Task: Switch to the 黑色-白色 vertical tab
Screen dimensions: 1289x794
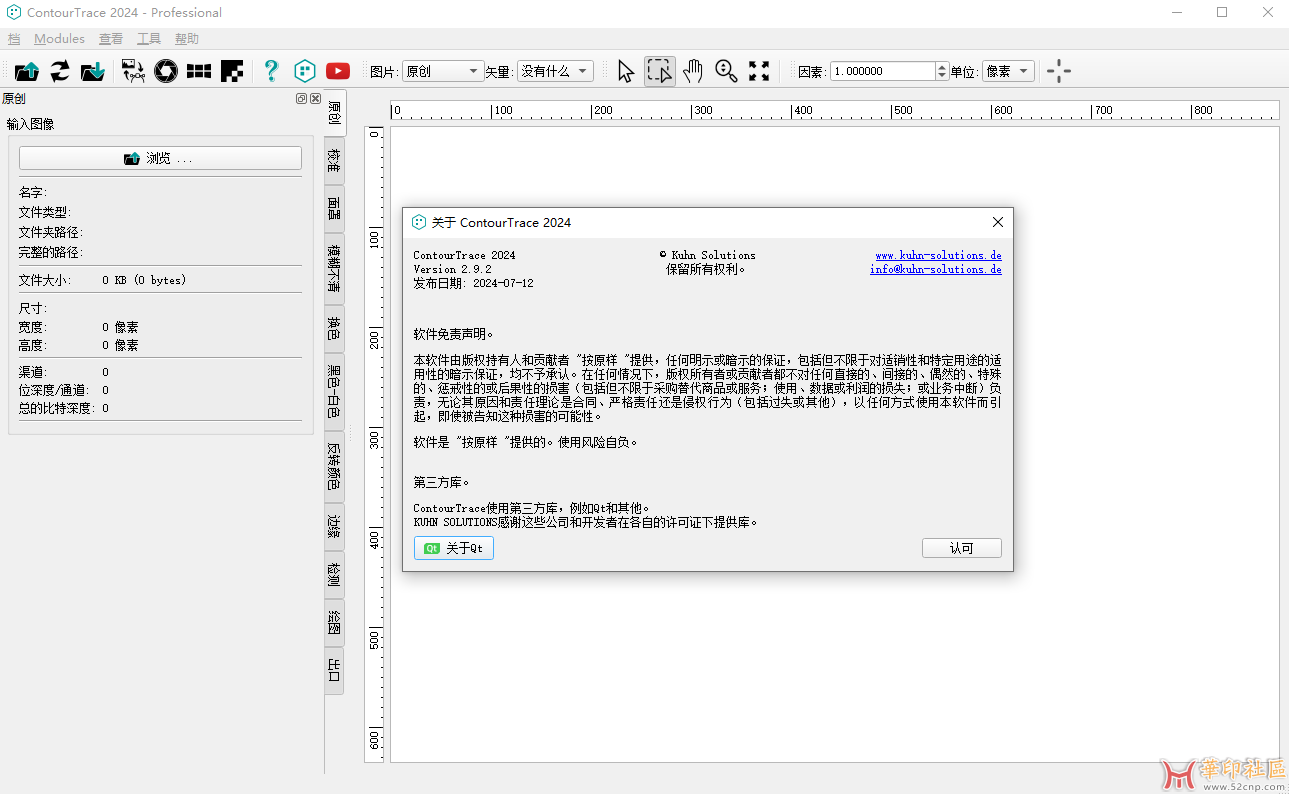Action: click(x=334, y=391)
